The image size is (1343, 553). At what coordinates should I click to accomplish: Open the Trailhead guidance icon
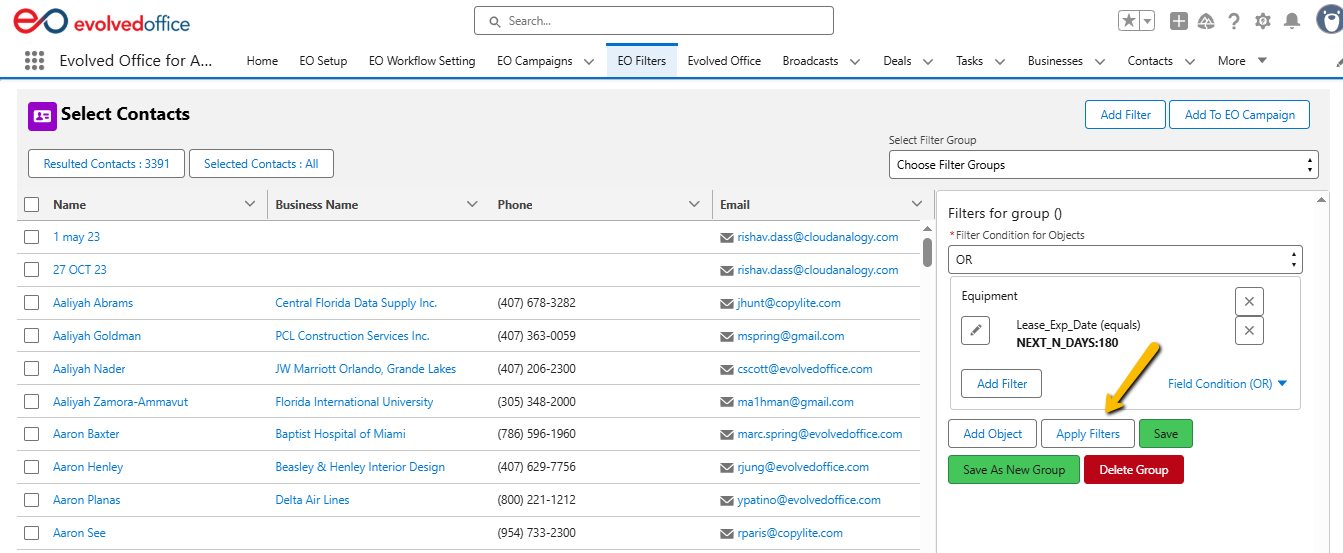[x=1206, y=20]
